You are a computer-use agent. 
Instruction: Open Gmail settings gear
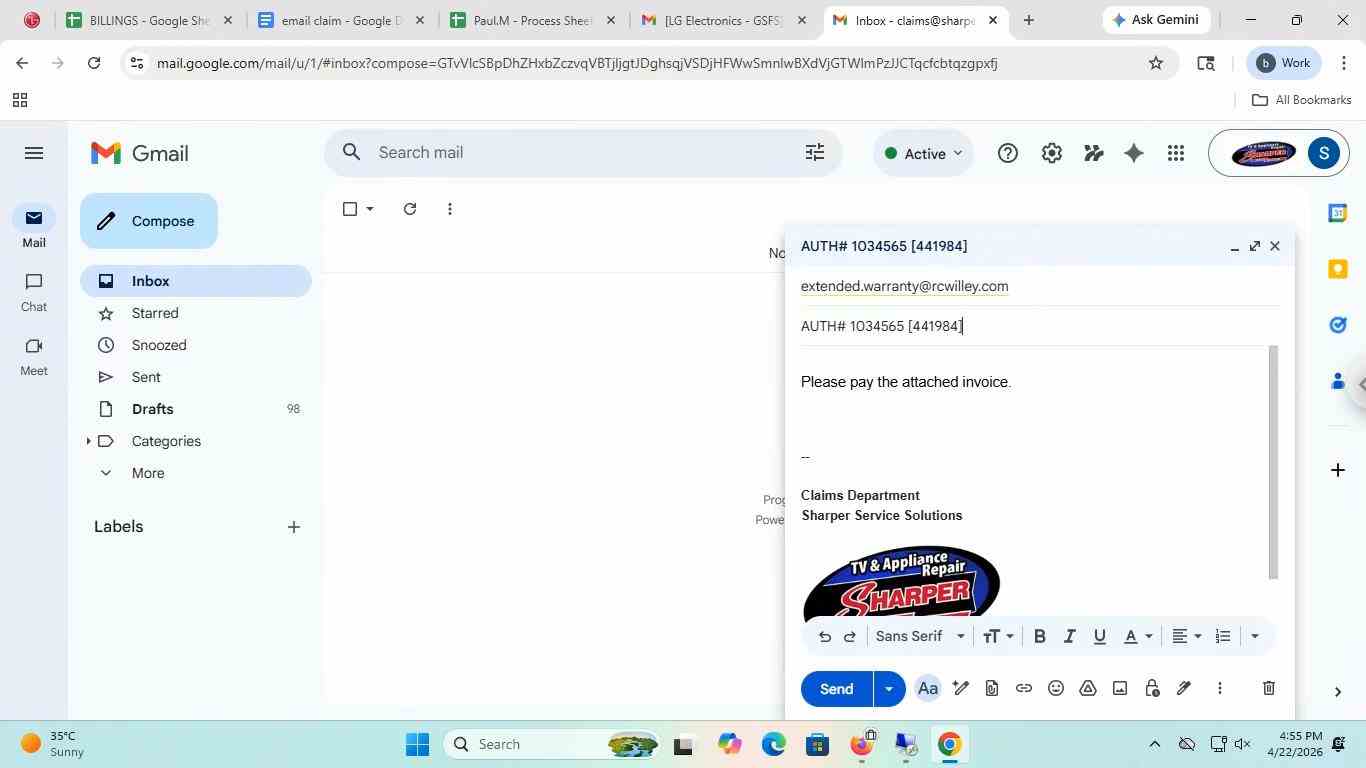point(1051,153)
